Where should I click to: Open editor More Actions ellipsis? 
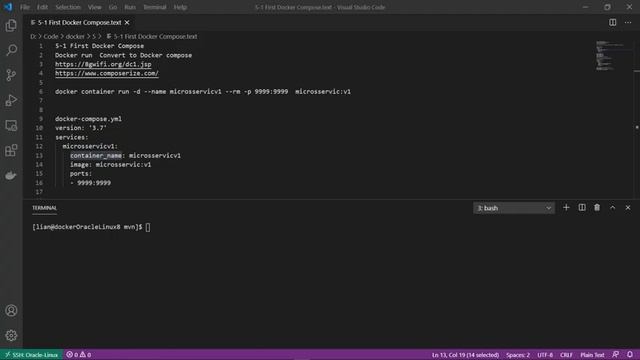pos(628,22)
